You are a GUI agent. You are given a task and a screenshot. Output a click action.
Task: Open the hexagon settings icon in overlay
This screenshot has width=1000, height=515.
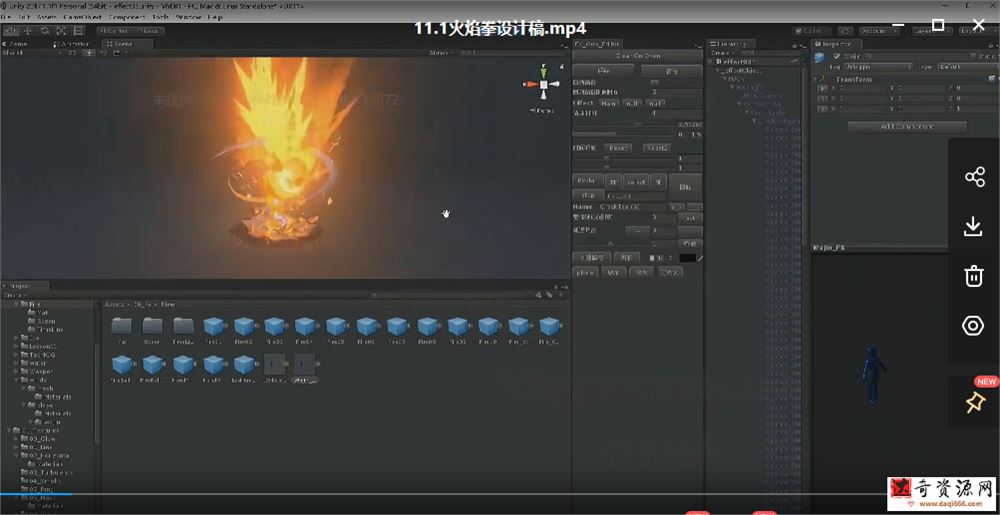pyautogui.click(x=973, y=326)
